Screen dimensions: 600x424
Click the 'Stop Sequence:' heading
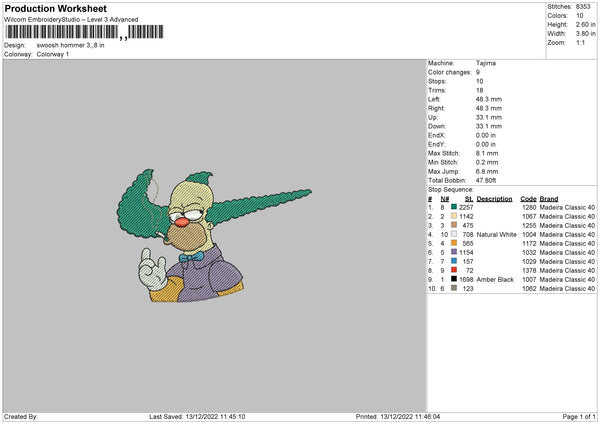tap(451, 190)
